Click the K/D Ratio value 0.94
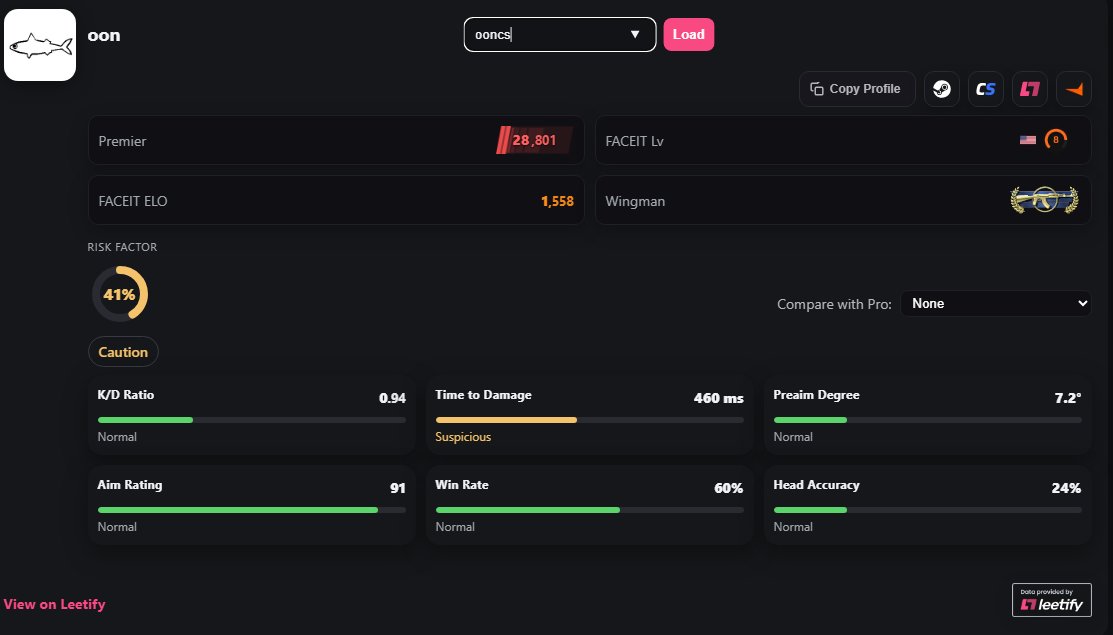The height and width of the screenshot is (635, 1113). [x=393, y=398]
